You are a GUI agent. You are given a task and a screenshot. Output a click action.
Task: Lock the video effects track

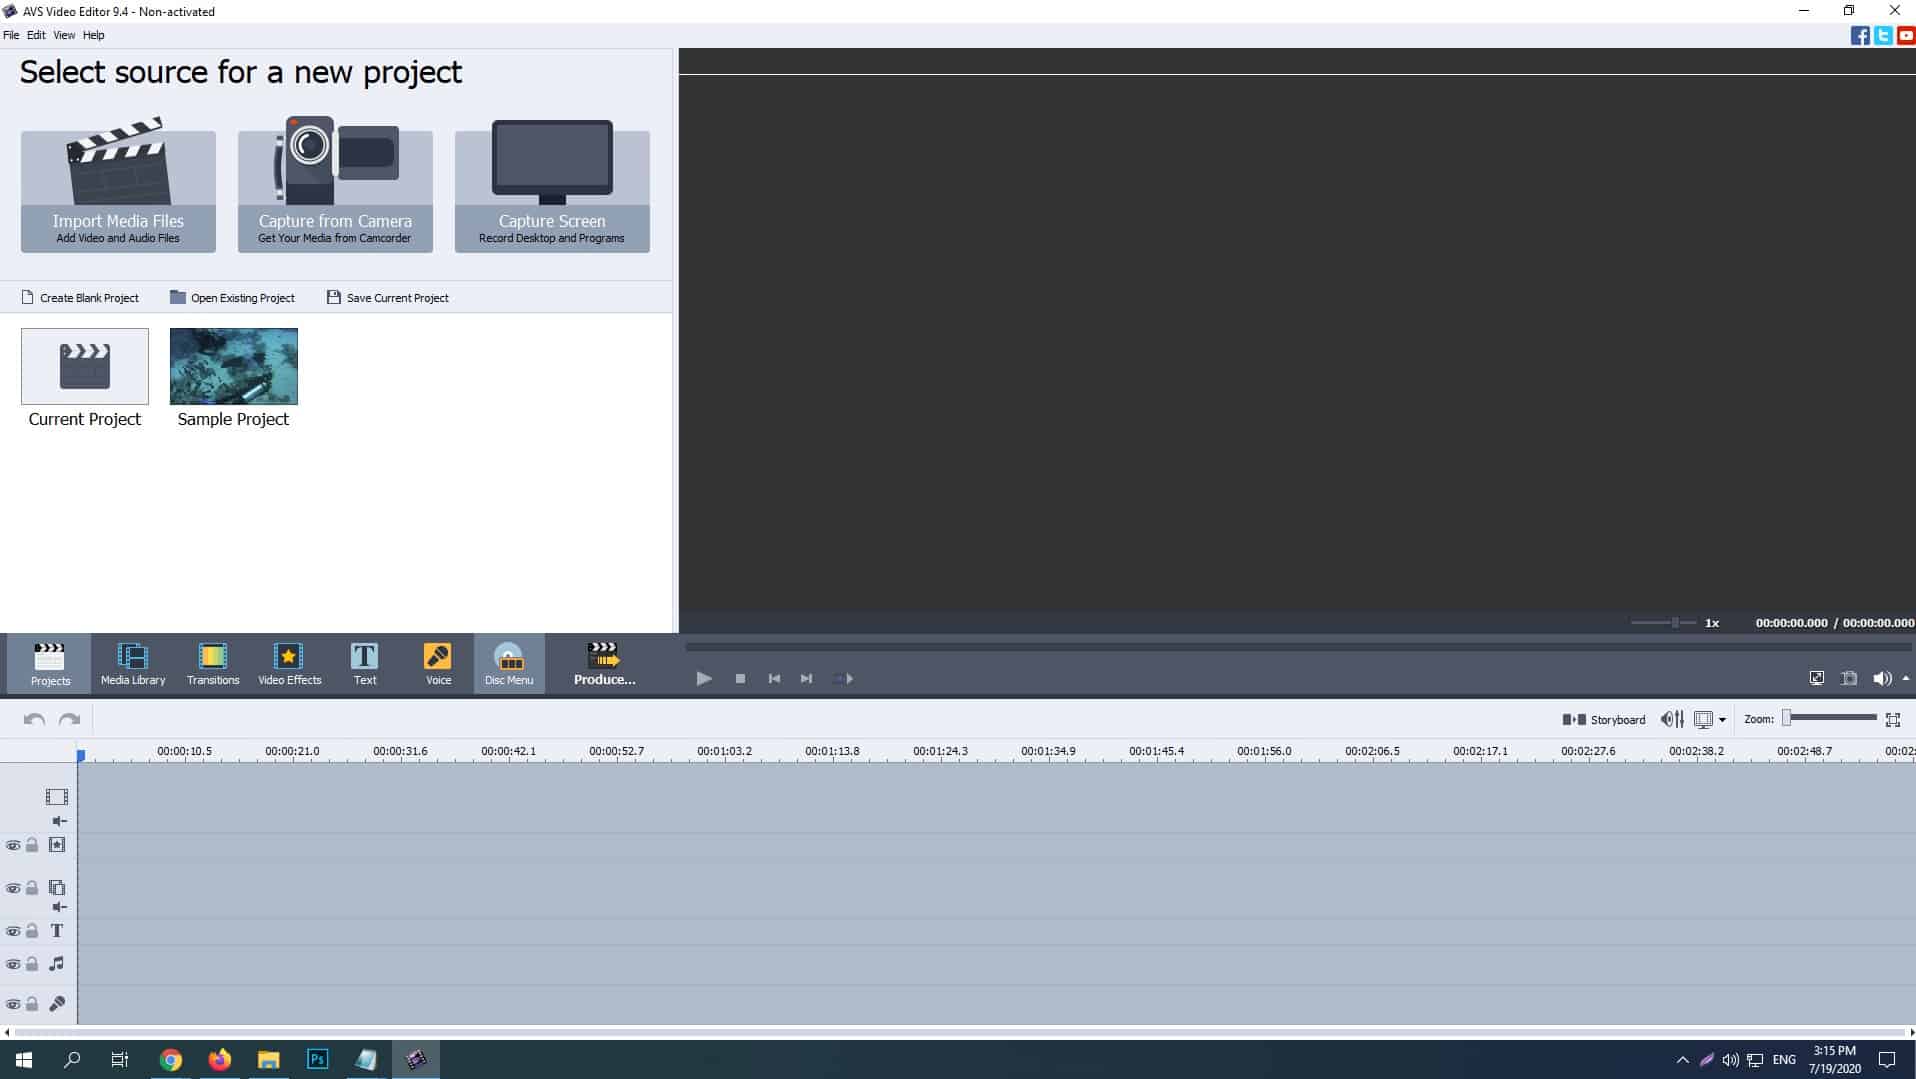(x=32, y=845)
